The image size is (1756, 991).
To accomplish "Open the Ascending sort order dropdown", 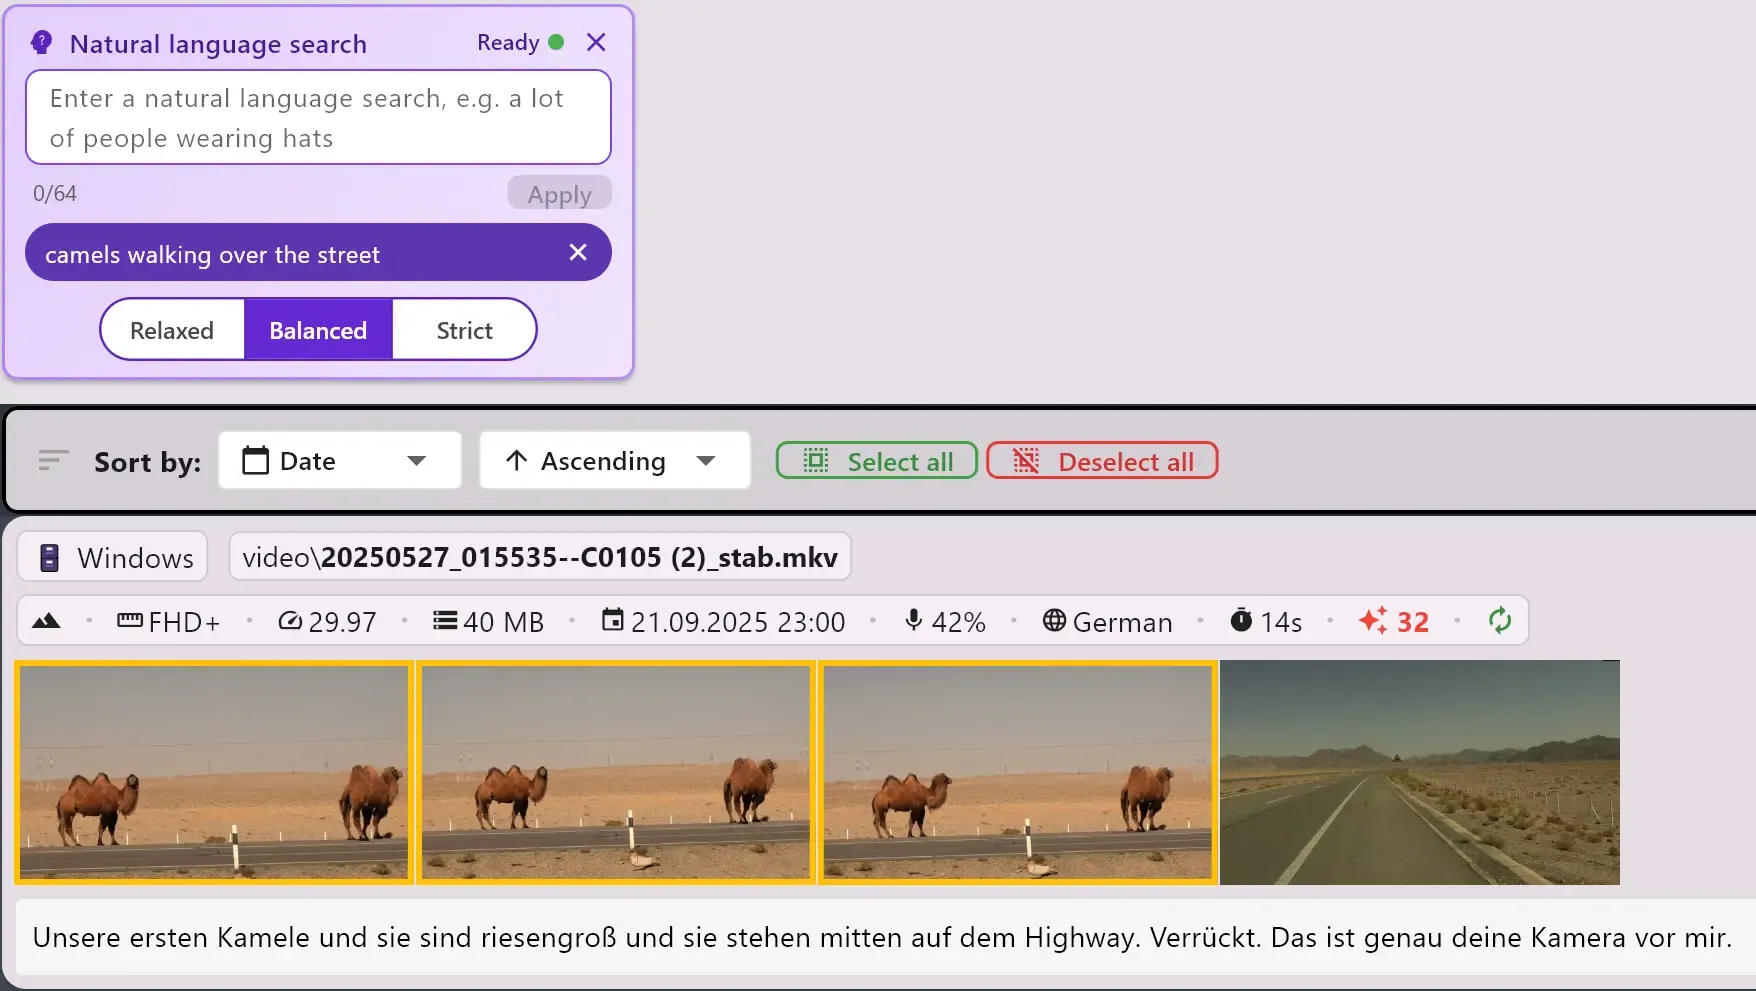I will 614,460.
